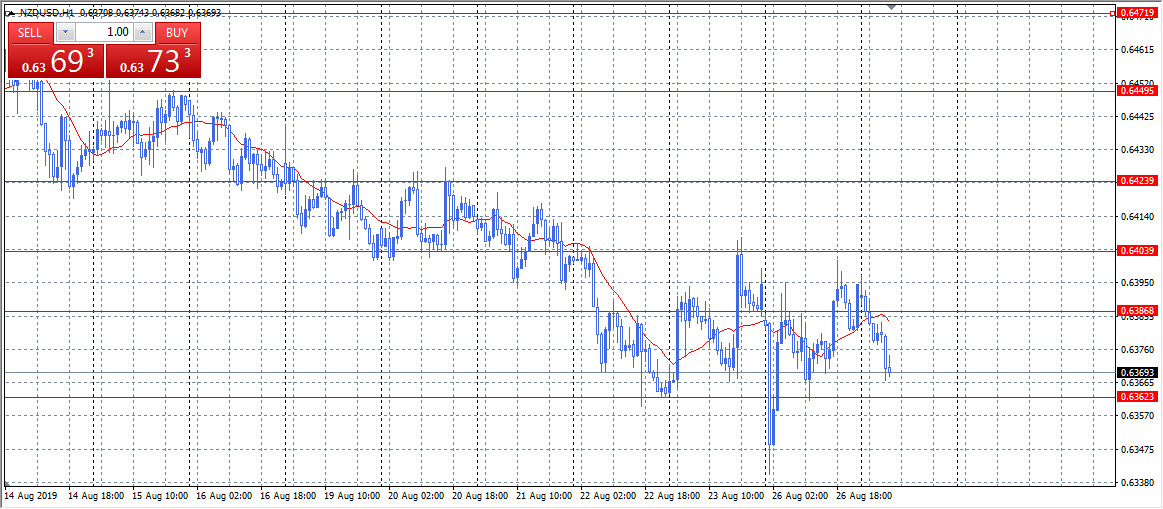Click the 1.00 volume input field
The height and width of the screenshot is (509, 1163).
(105, 32)
